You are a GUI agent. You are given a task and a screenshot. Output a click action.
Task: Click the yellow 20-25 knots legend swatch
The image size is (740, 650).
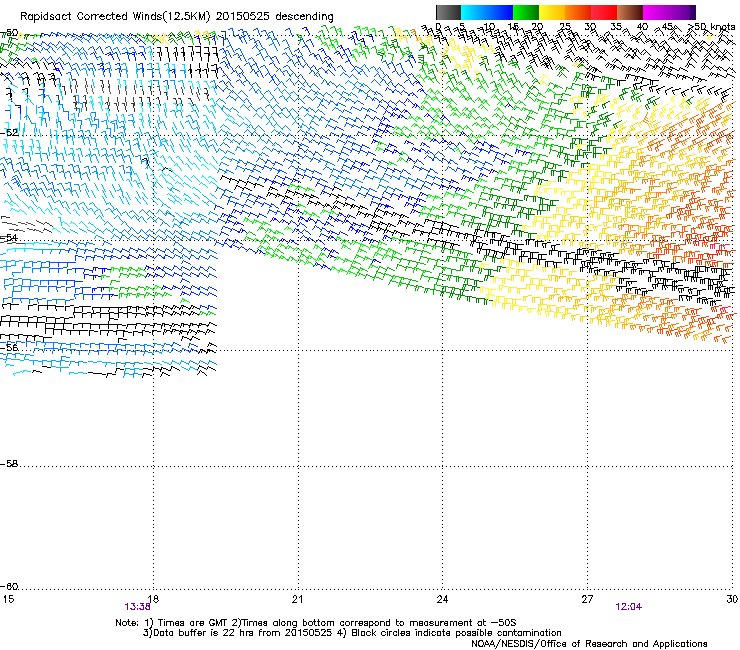click(x=552, y=12)
